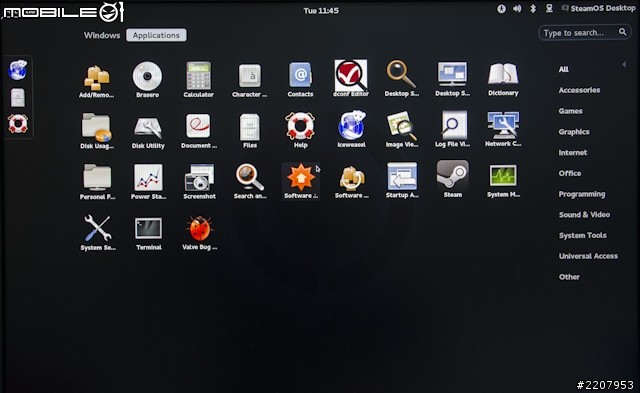The image size is (640, 393).
Task: Open the volume control in top bar
Action: [517, 9]
